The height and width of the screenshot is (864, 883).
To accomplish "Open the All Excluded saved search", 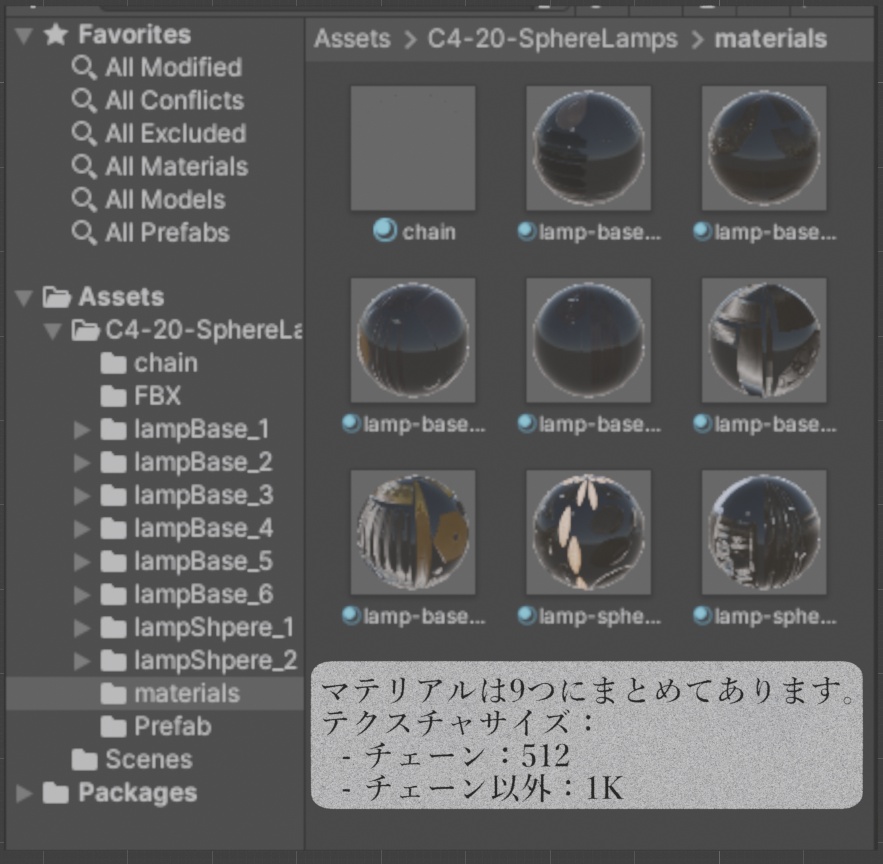I will [176, 134].
